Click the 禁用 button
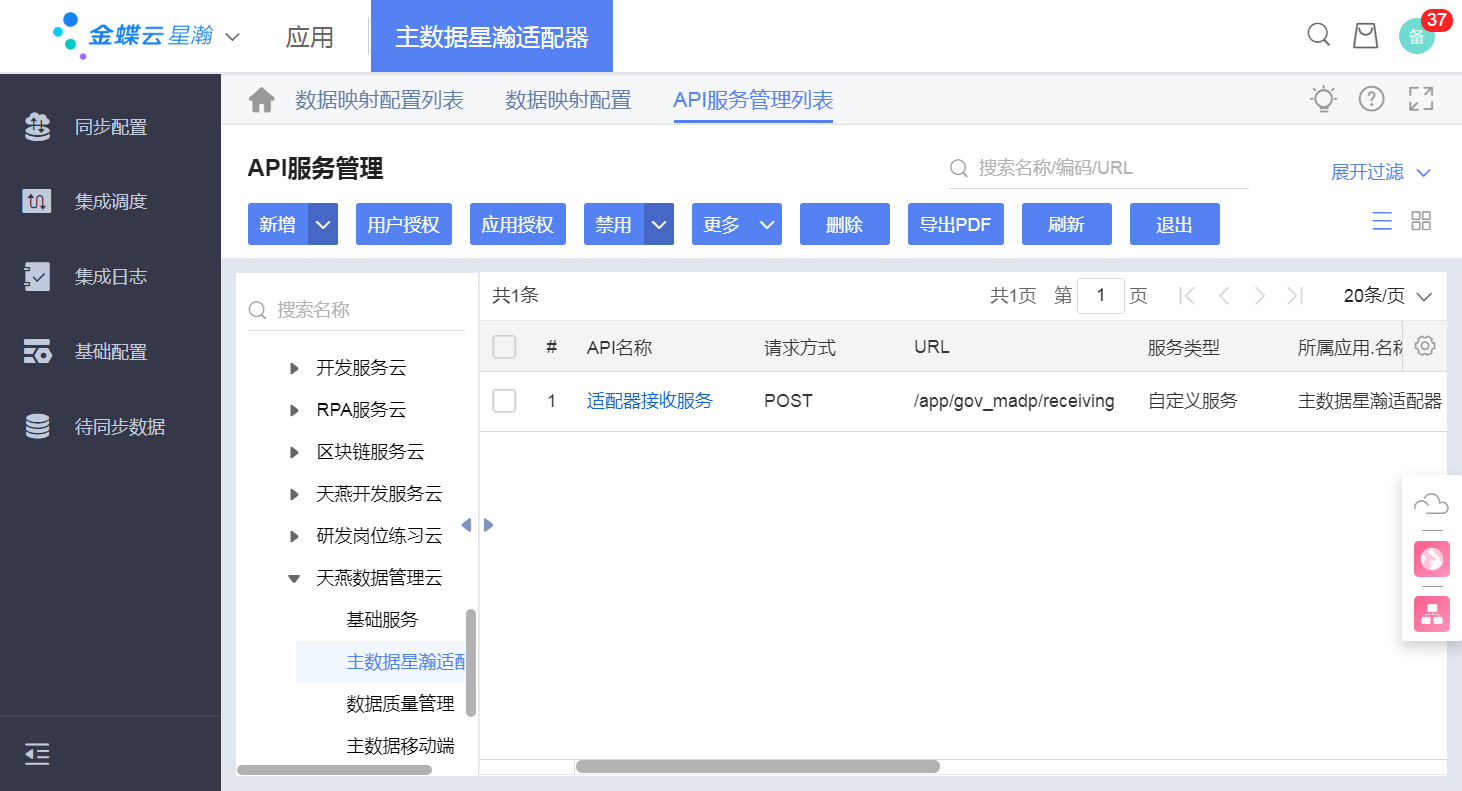 coord(614,224)
